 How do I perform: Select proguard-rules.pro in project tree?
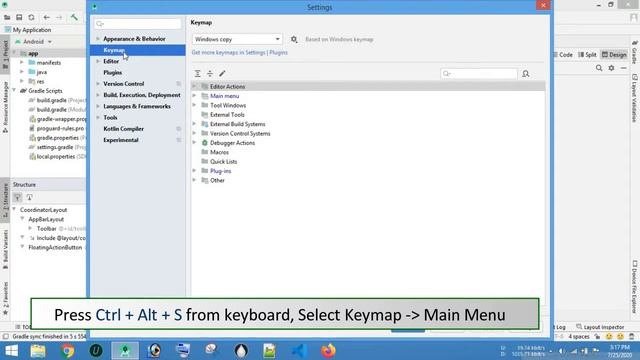coord(60,128)
